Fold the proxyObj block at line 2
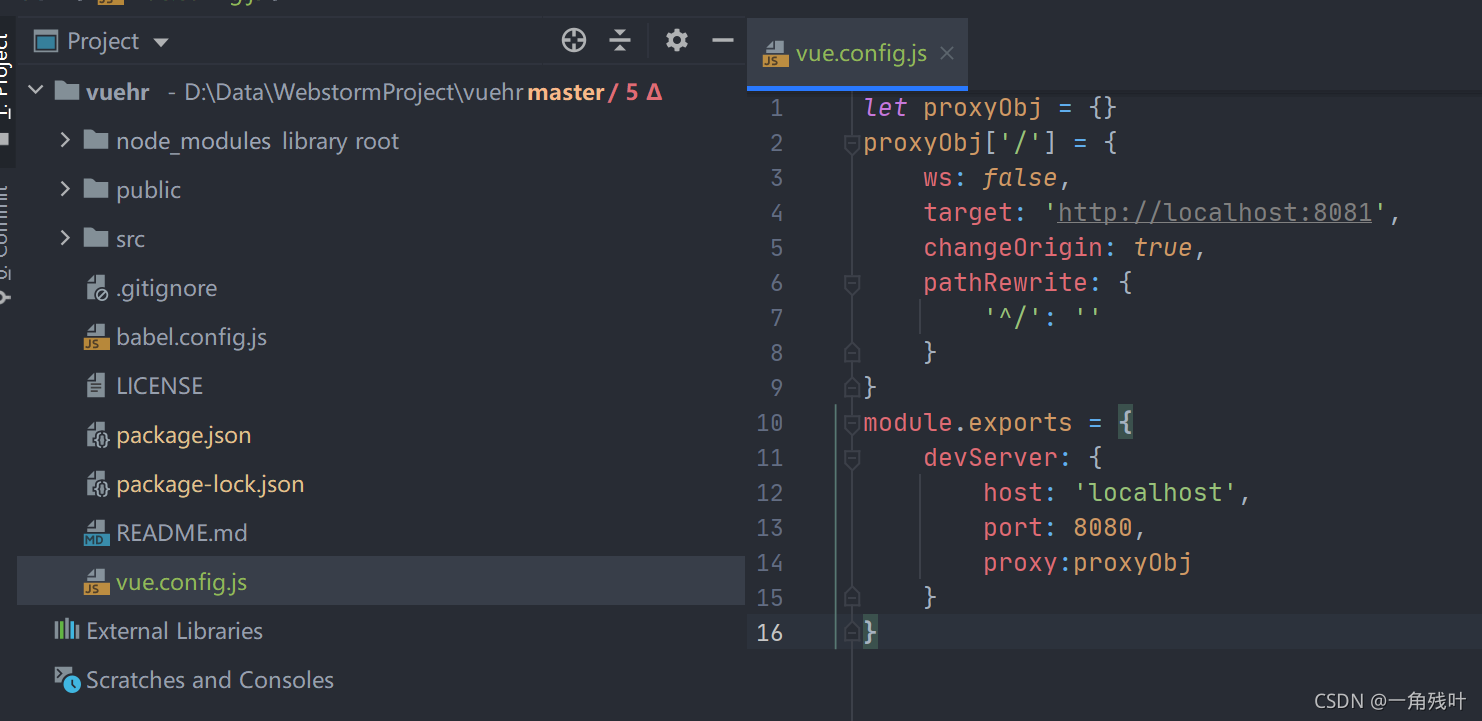 [x=852, y=144]
